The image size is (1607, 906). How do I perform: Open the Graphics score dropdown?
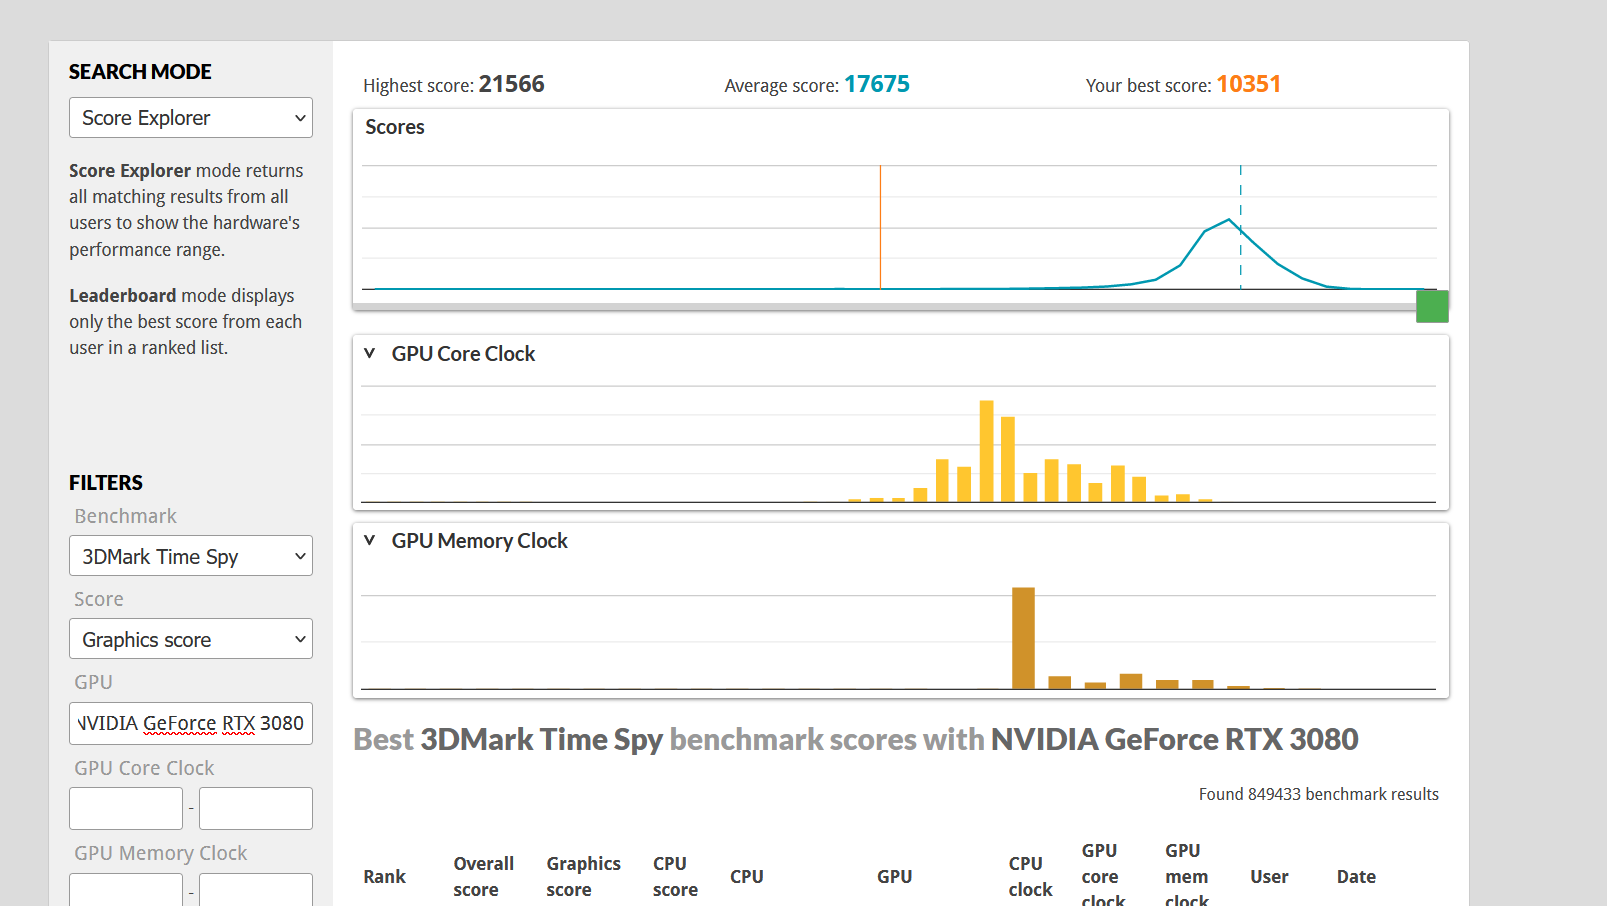click(x=190, y=639)
